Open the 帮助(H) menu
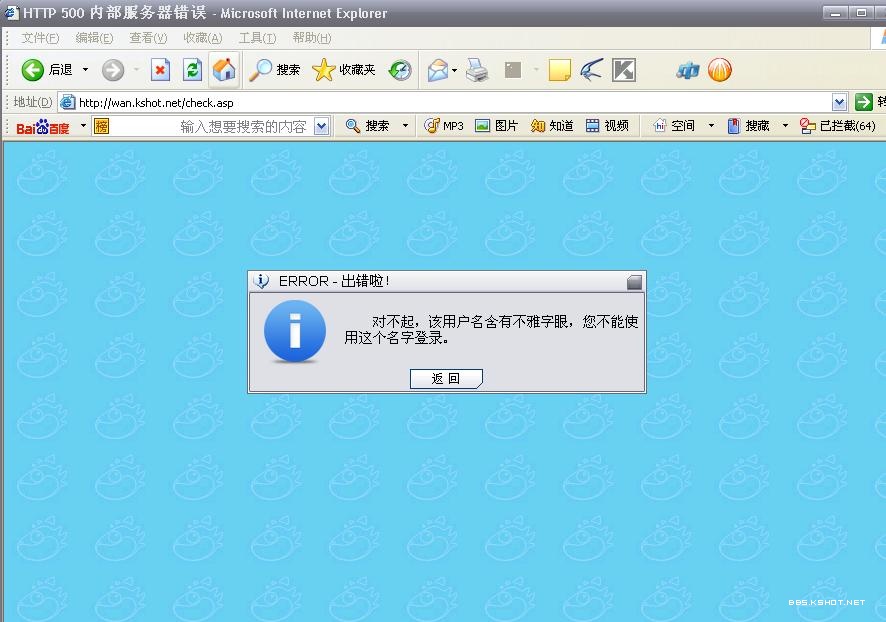The width and height of the screenshot is (886, 622). [x=312, y=38]
